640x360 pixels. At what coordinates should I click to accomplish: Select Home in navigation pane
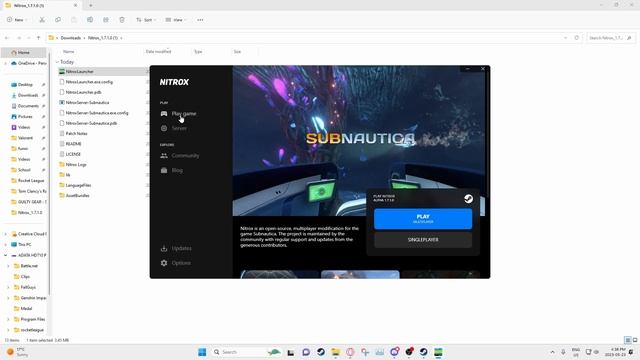tap(23, 52)
